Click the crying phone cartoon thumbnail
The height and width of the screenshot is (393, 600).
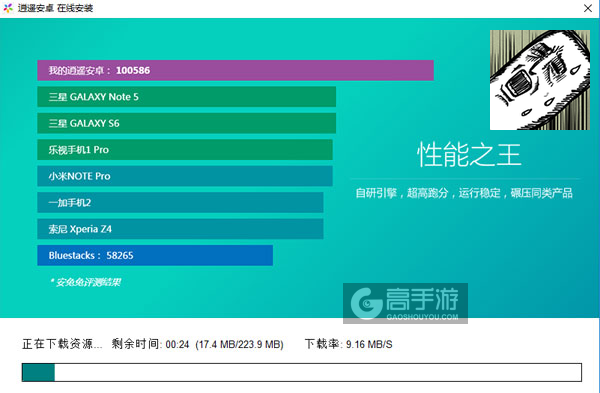coord(540,80)
